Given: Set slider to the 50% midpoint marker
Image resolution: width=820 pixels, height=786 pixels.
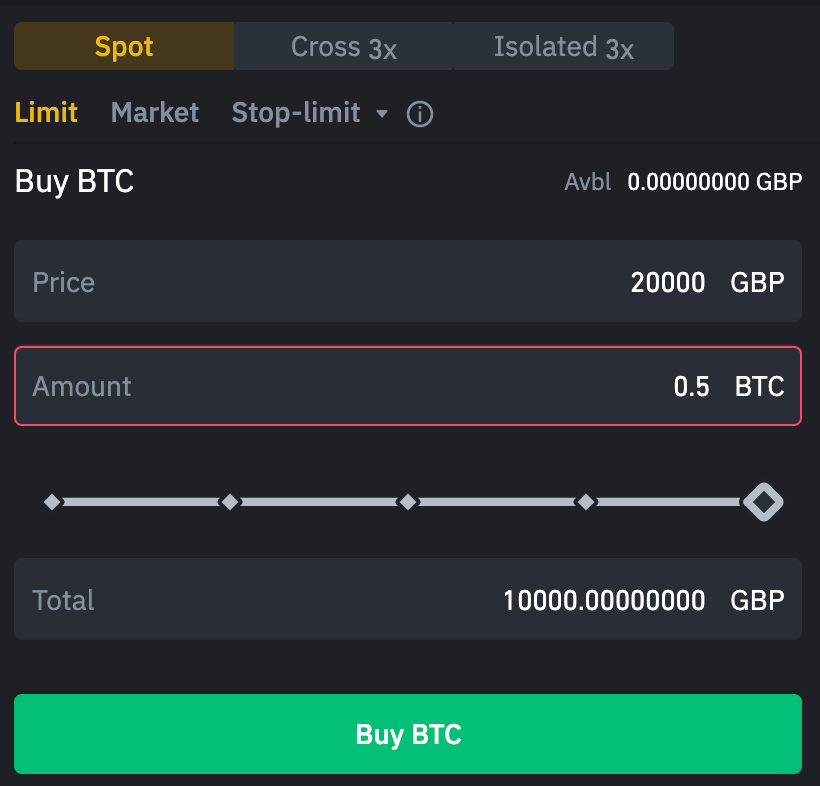Looking at the screenshot, I should pyautogui.click(x=408, y=502).
